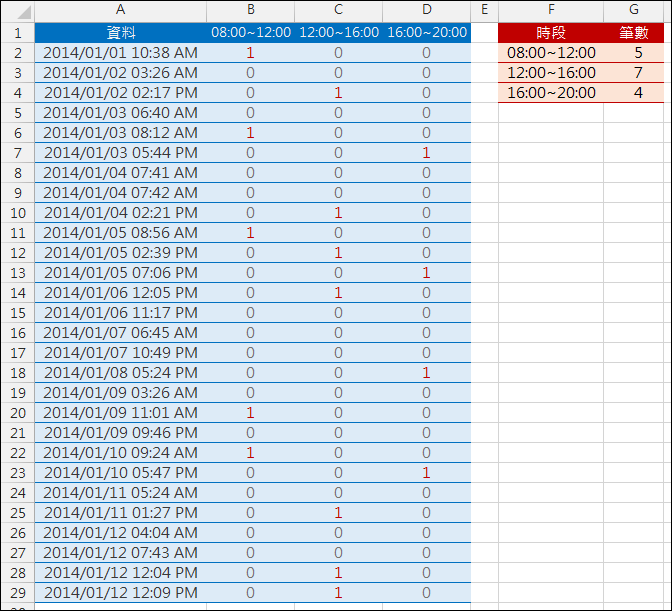Click red 1 in row 20 column B
Image resolution: width=672 pixels, height=611 pixels.
[250, 413]
